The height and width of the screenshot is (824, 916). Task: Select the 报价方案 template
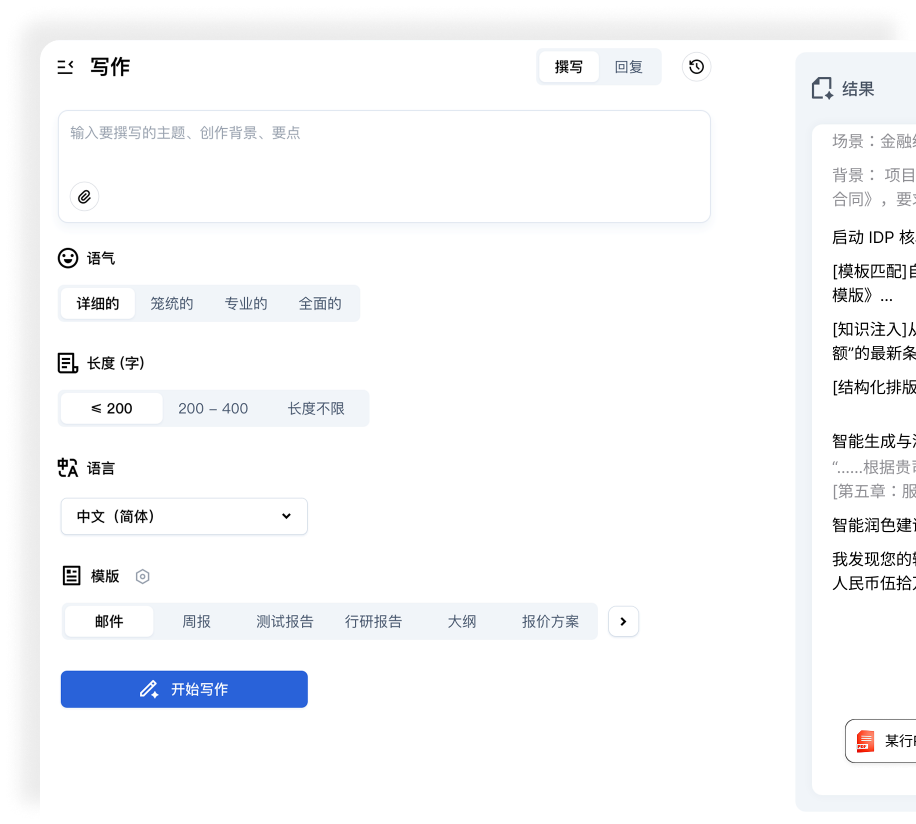550,621
